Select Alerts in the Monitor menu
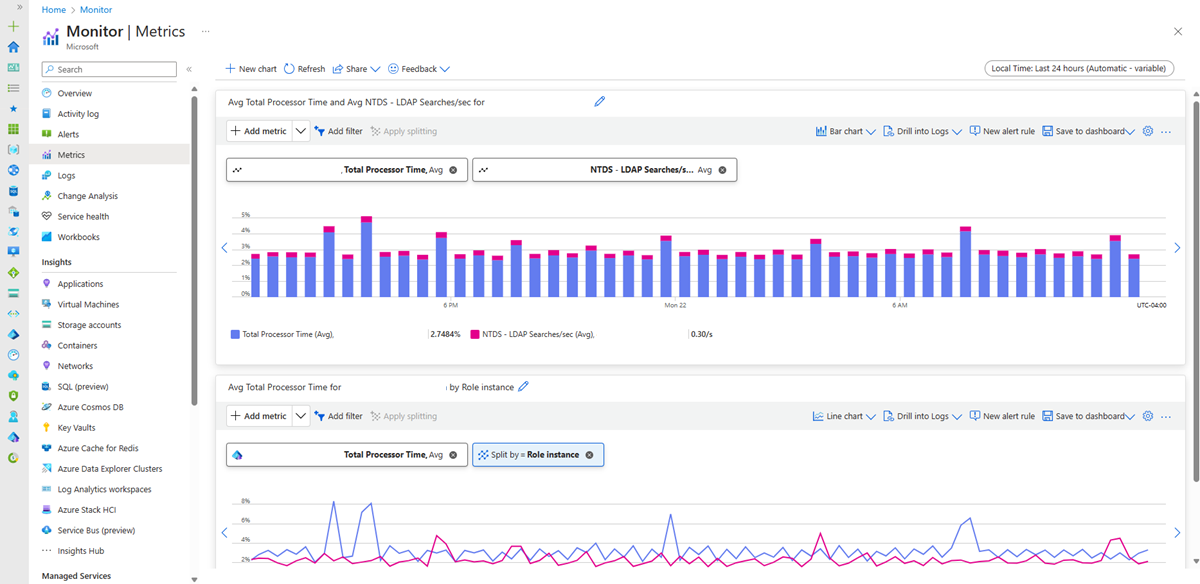 (x=68, y=134)
